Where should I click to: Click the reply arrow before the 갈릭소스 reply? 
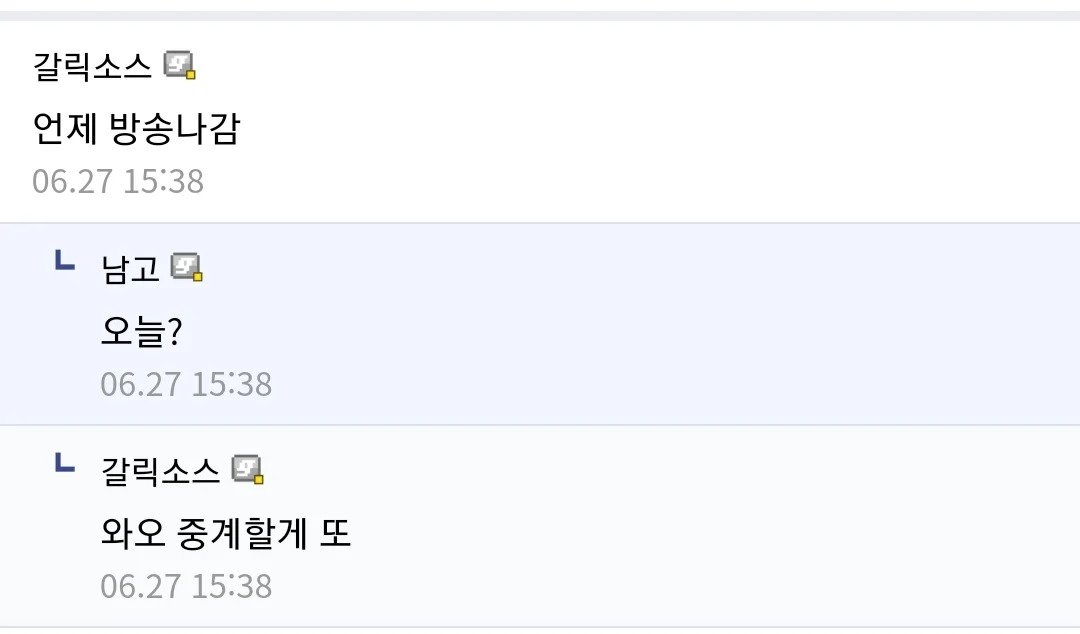pos(64,464)
